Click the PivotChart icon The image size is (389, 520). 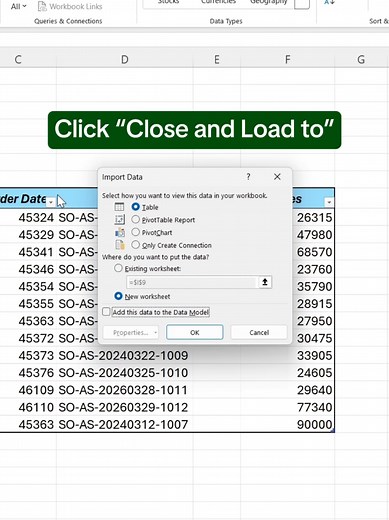click(x=119, y=232)
